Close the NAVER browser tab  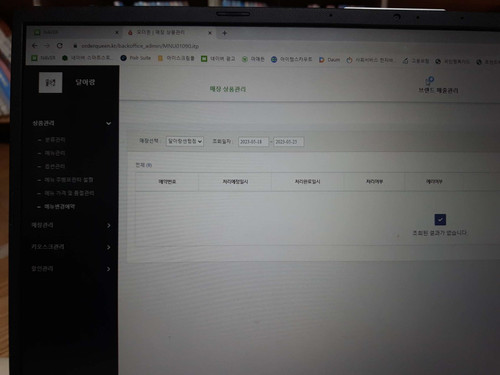coord(117,32)
